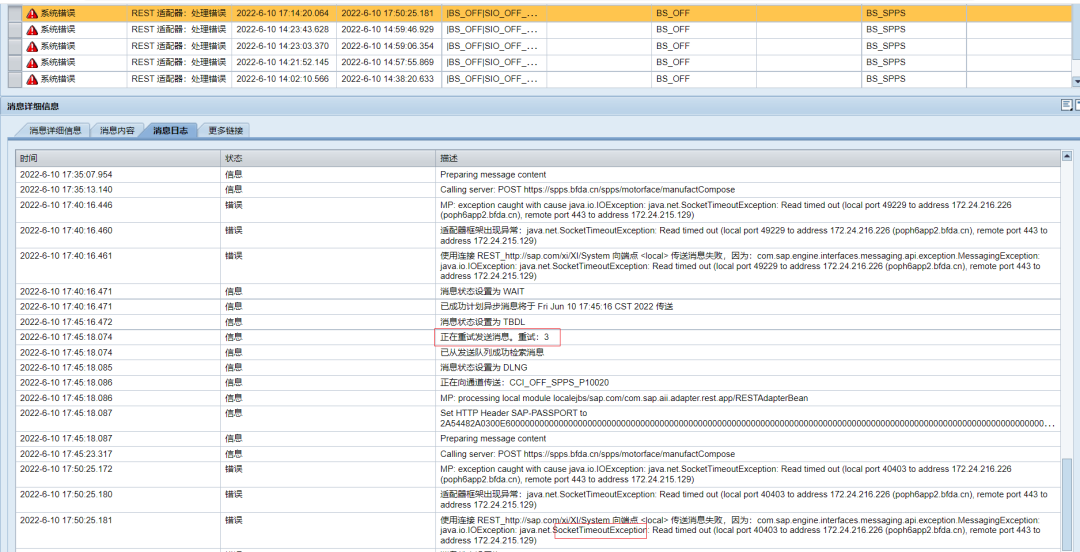The width and height of the screenshot is (1080, 552).
Task: Click the error icon of message started 14:02:10.566
Action: click(x=32, y=79)
